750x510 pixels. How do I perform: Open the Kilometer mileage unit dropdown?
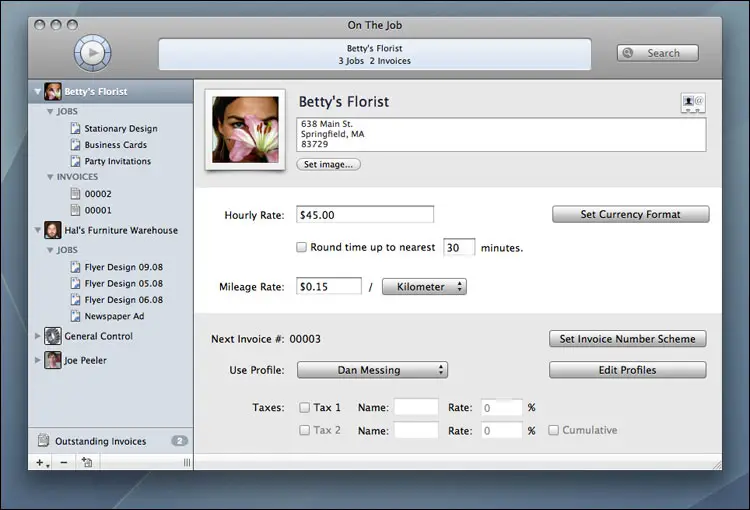pos(424,287)
